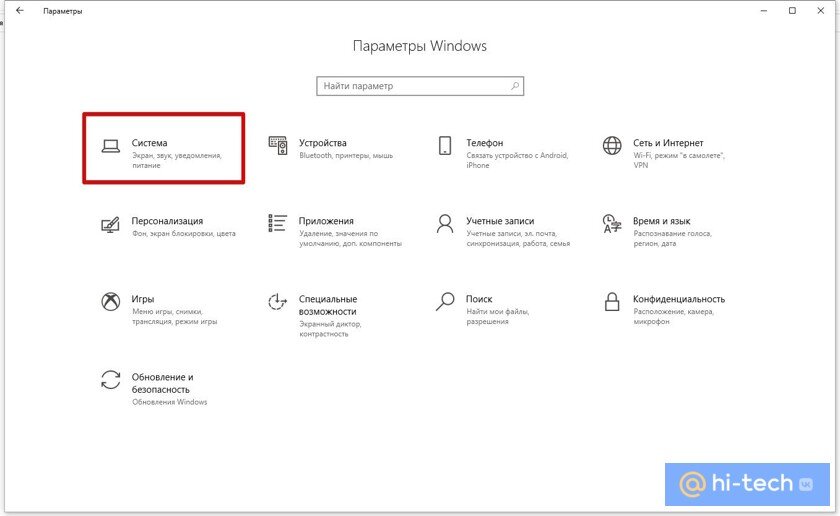Open the Игры label
Viewport: 840px width, 516px height.
(x=143, y=299)
